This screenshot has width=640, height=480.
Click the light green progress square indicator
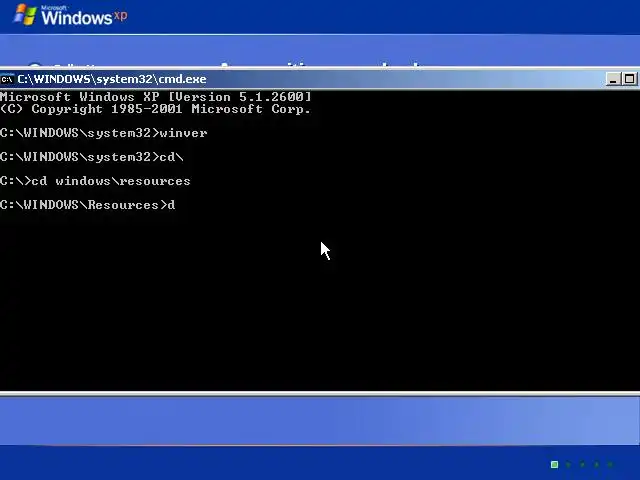pyautogui.click(x=554, y=464)
